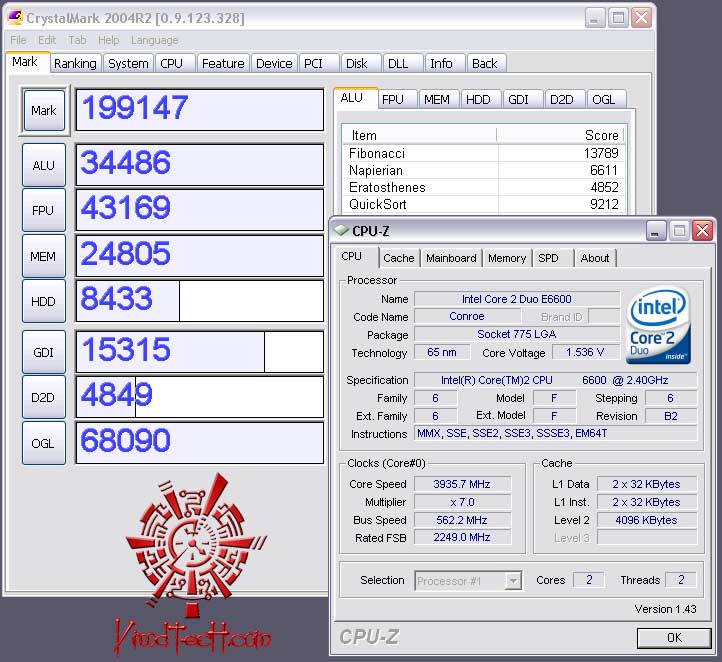Click the Intel Core 2 Duo logo

tap(658, 325)
